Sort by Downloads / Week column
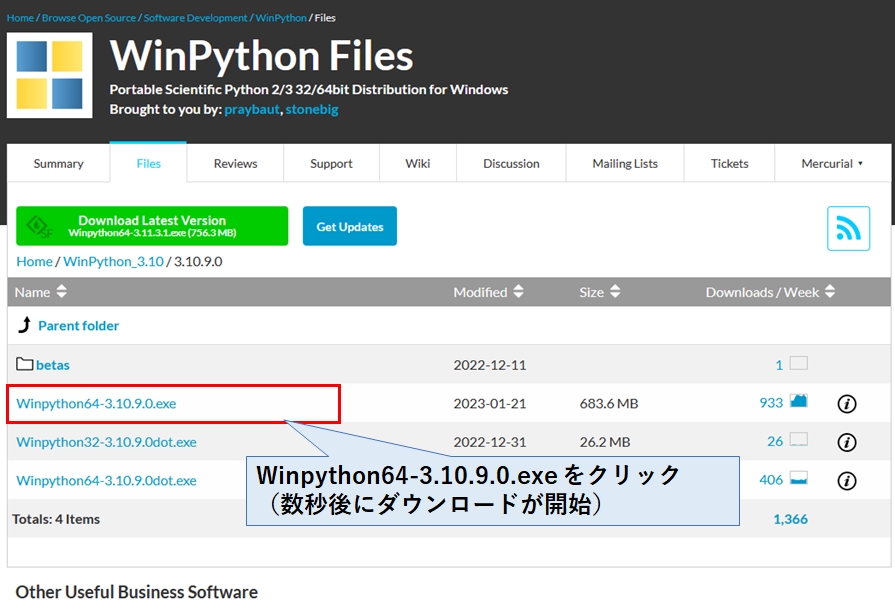895x606 pixels. pyautogui.click(x=770, y=292)
